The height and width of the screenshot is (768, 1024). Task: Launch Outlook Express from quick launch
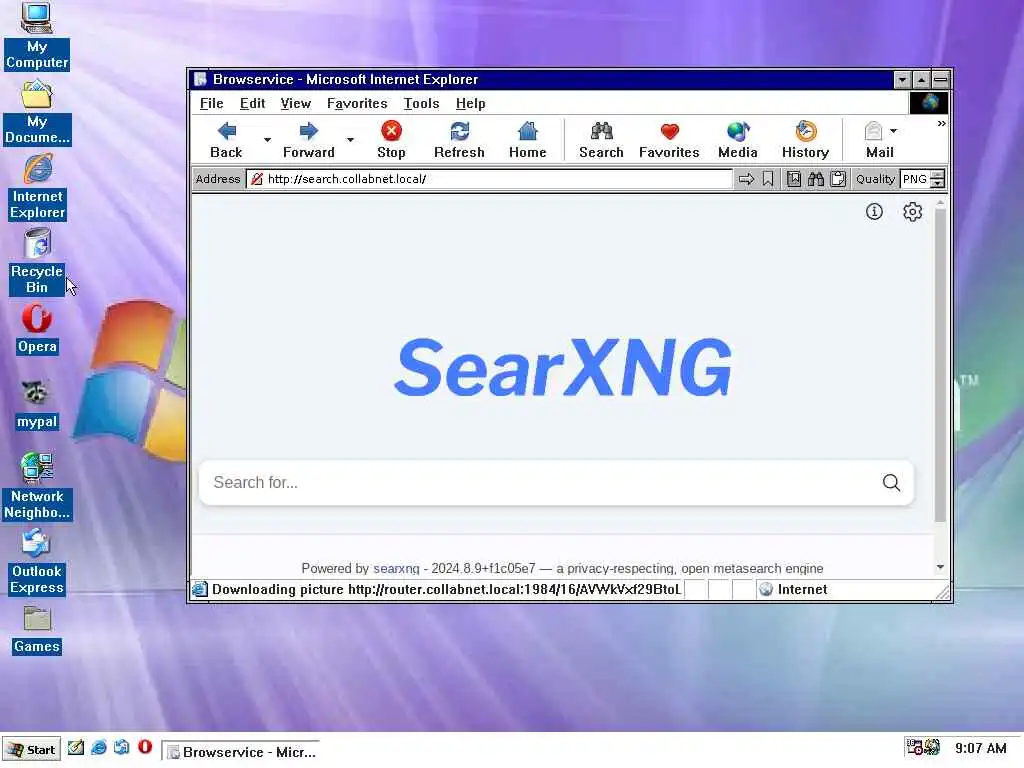click(x=121, y=748)
